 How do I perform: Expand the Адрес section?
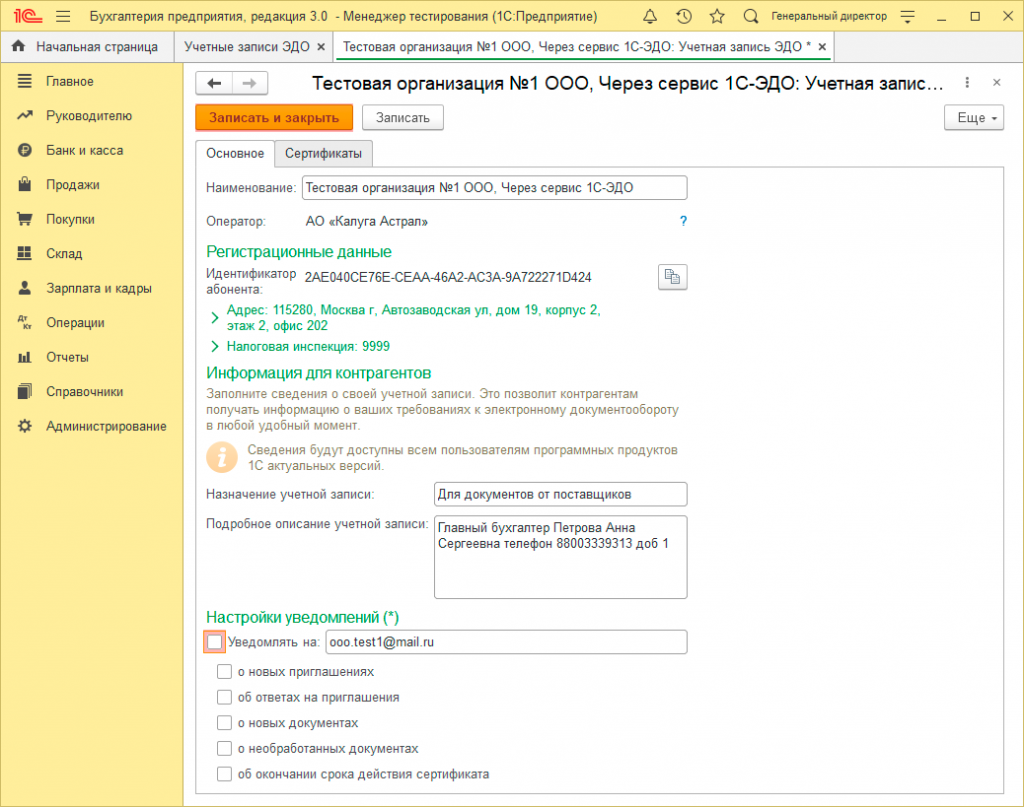click(x=214, y=318)
